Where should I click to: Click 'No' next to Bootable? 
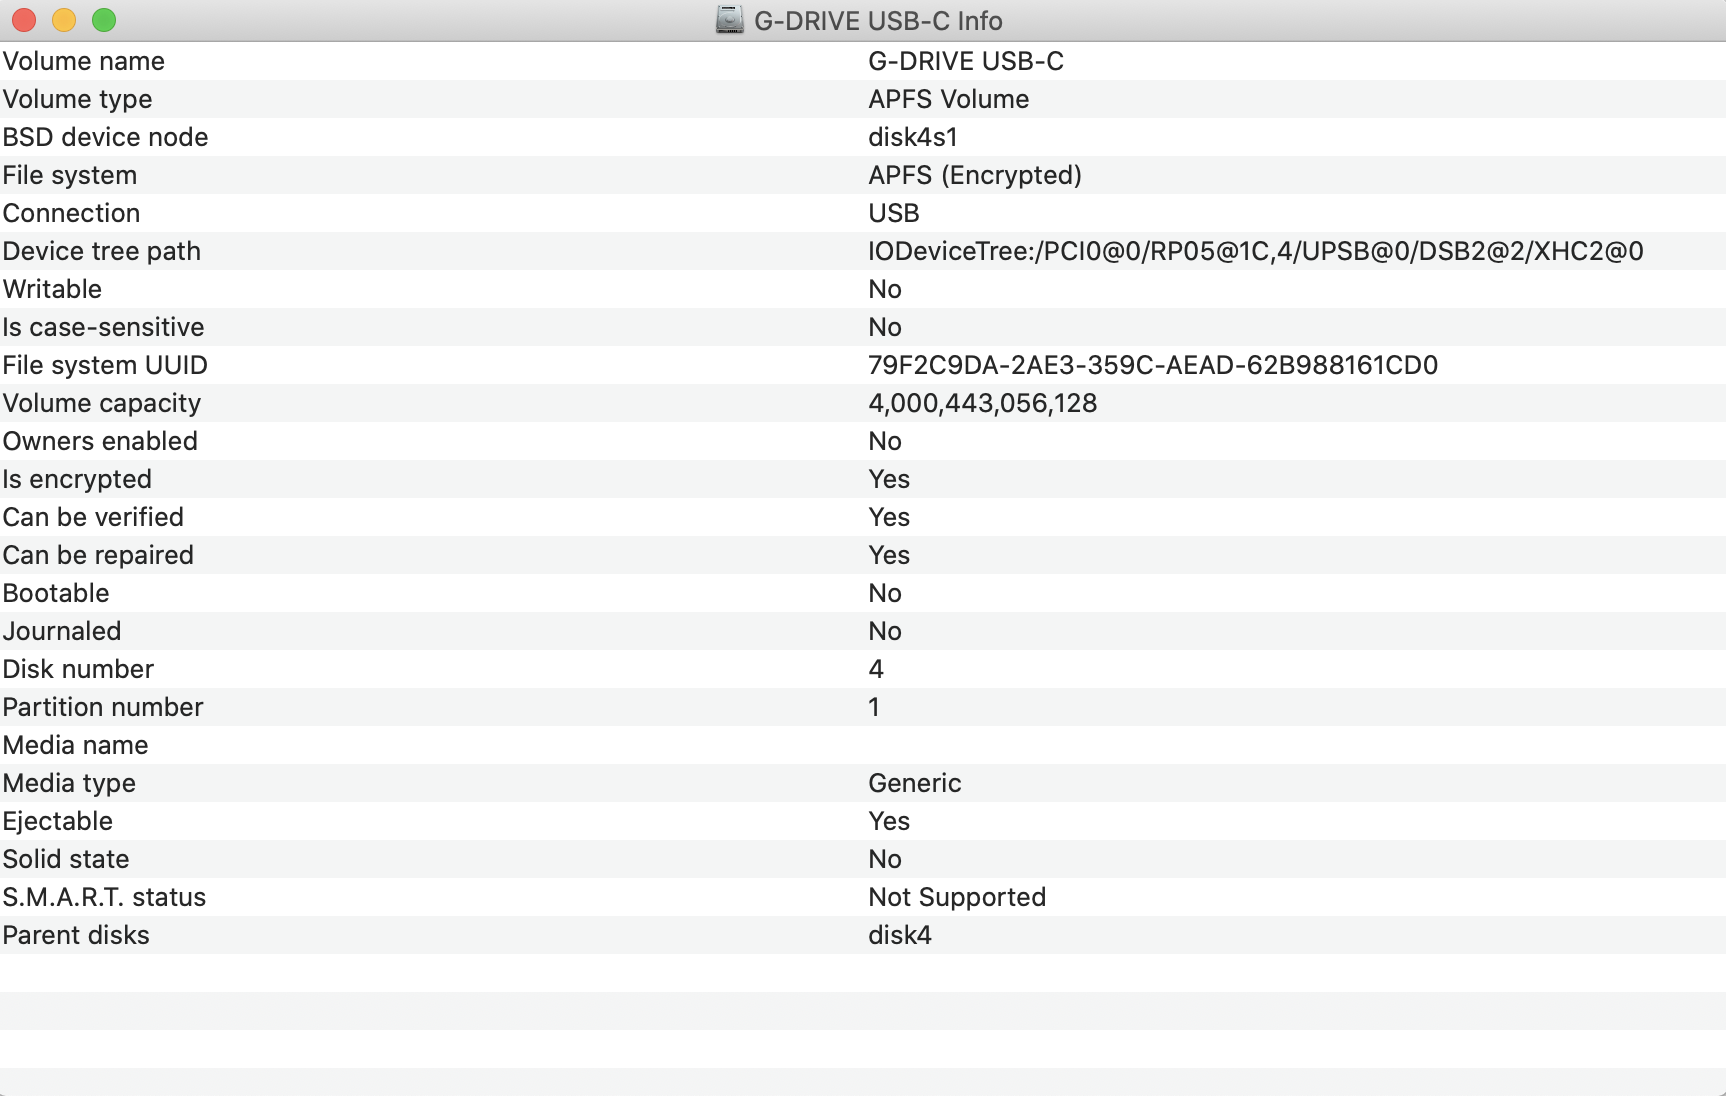[x=885, y=593]
